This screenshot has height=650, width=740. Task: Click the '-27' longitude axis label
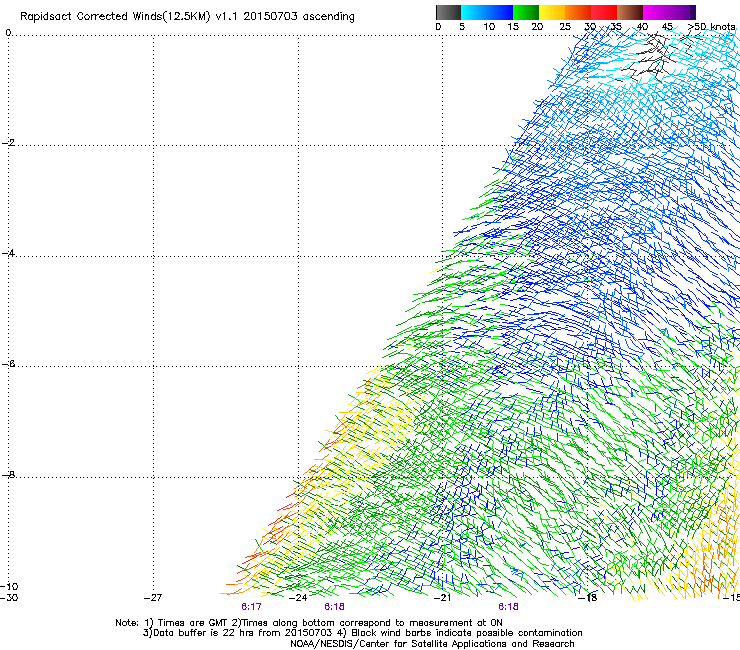(153, 598)
